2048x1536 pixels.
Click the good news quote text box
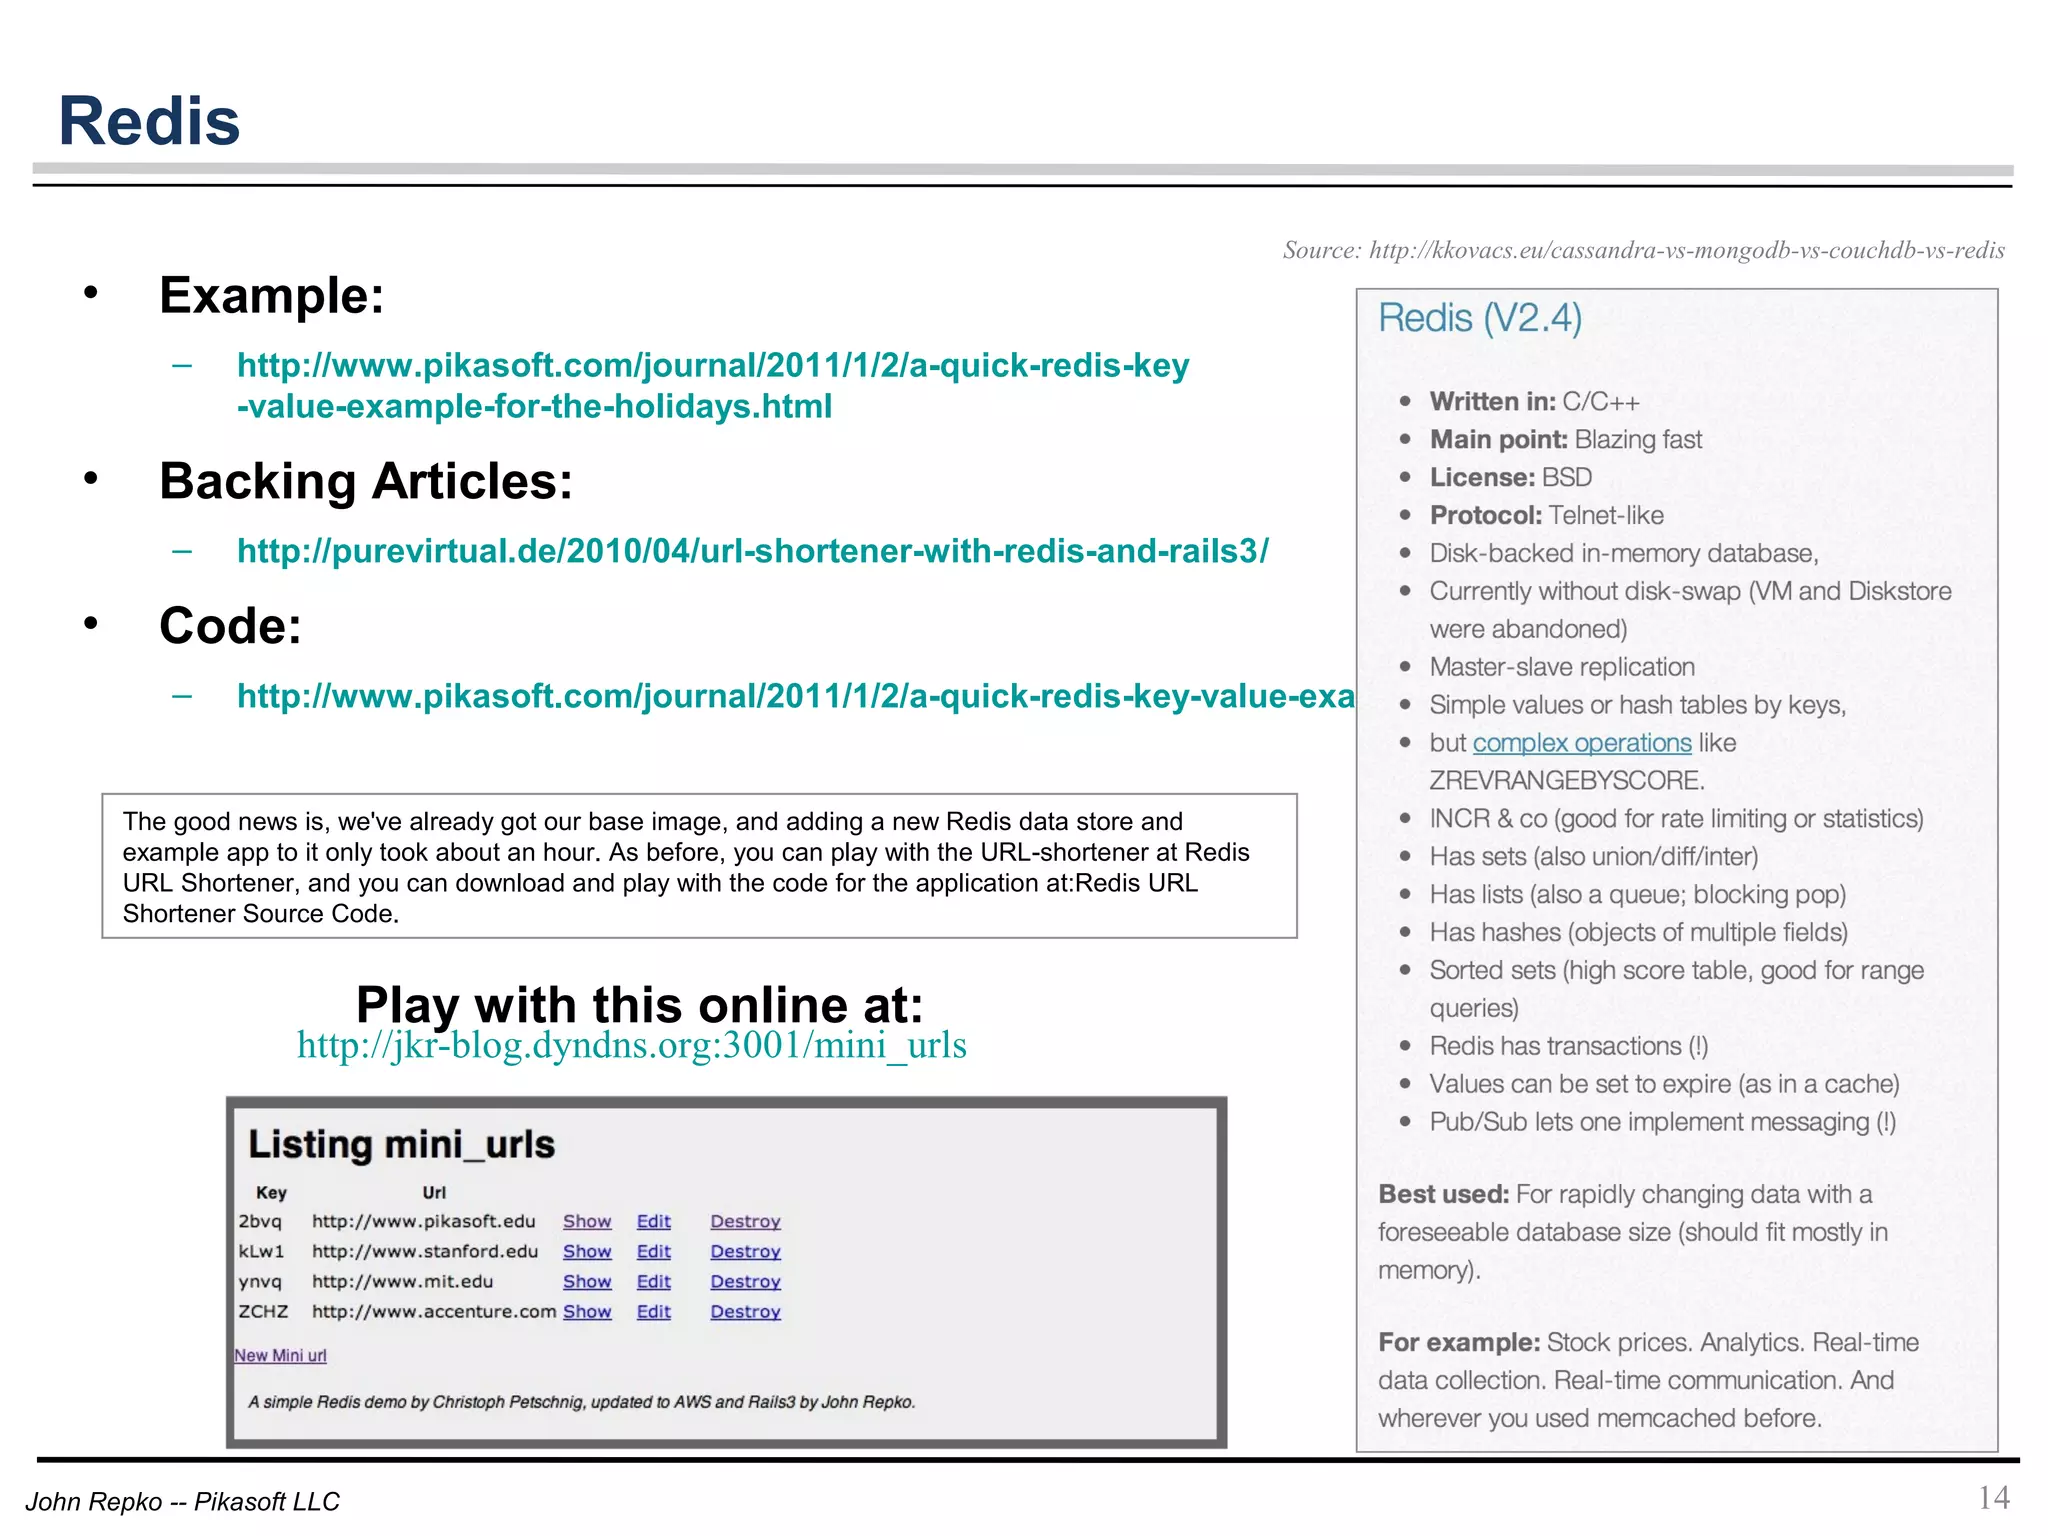[699, 866]
